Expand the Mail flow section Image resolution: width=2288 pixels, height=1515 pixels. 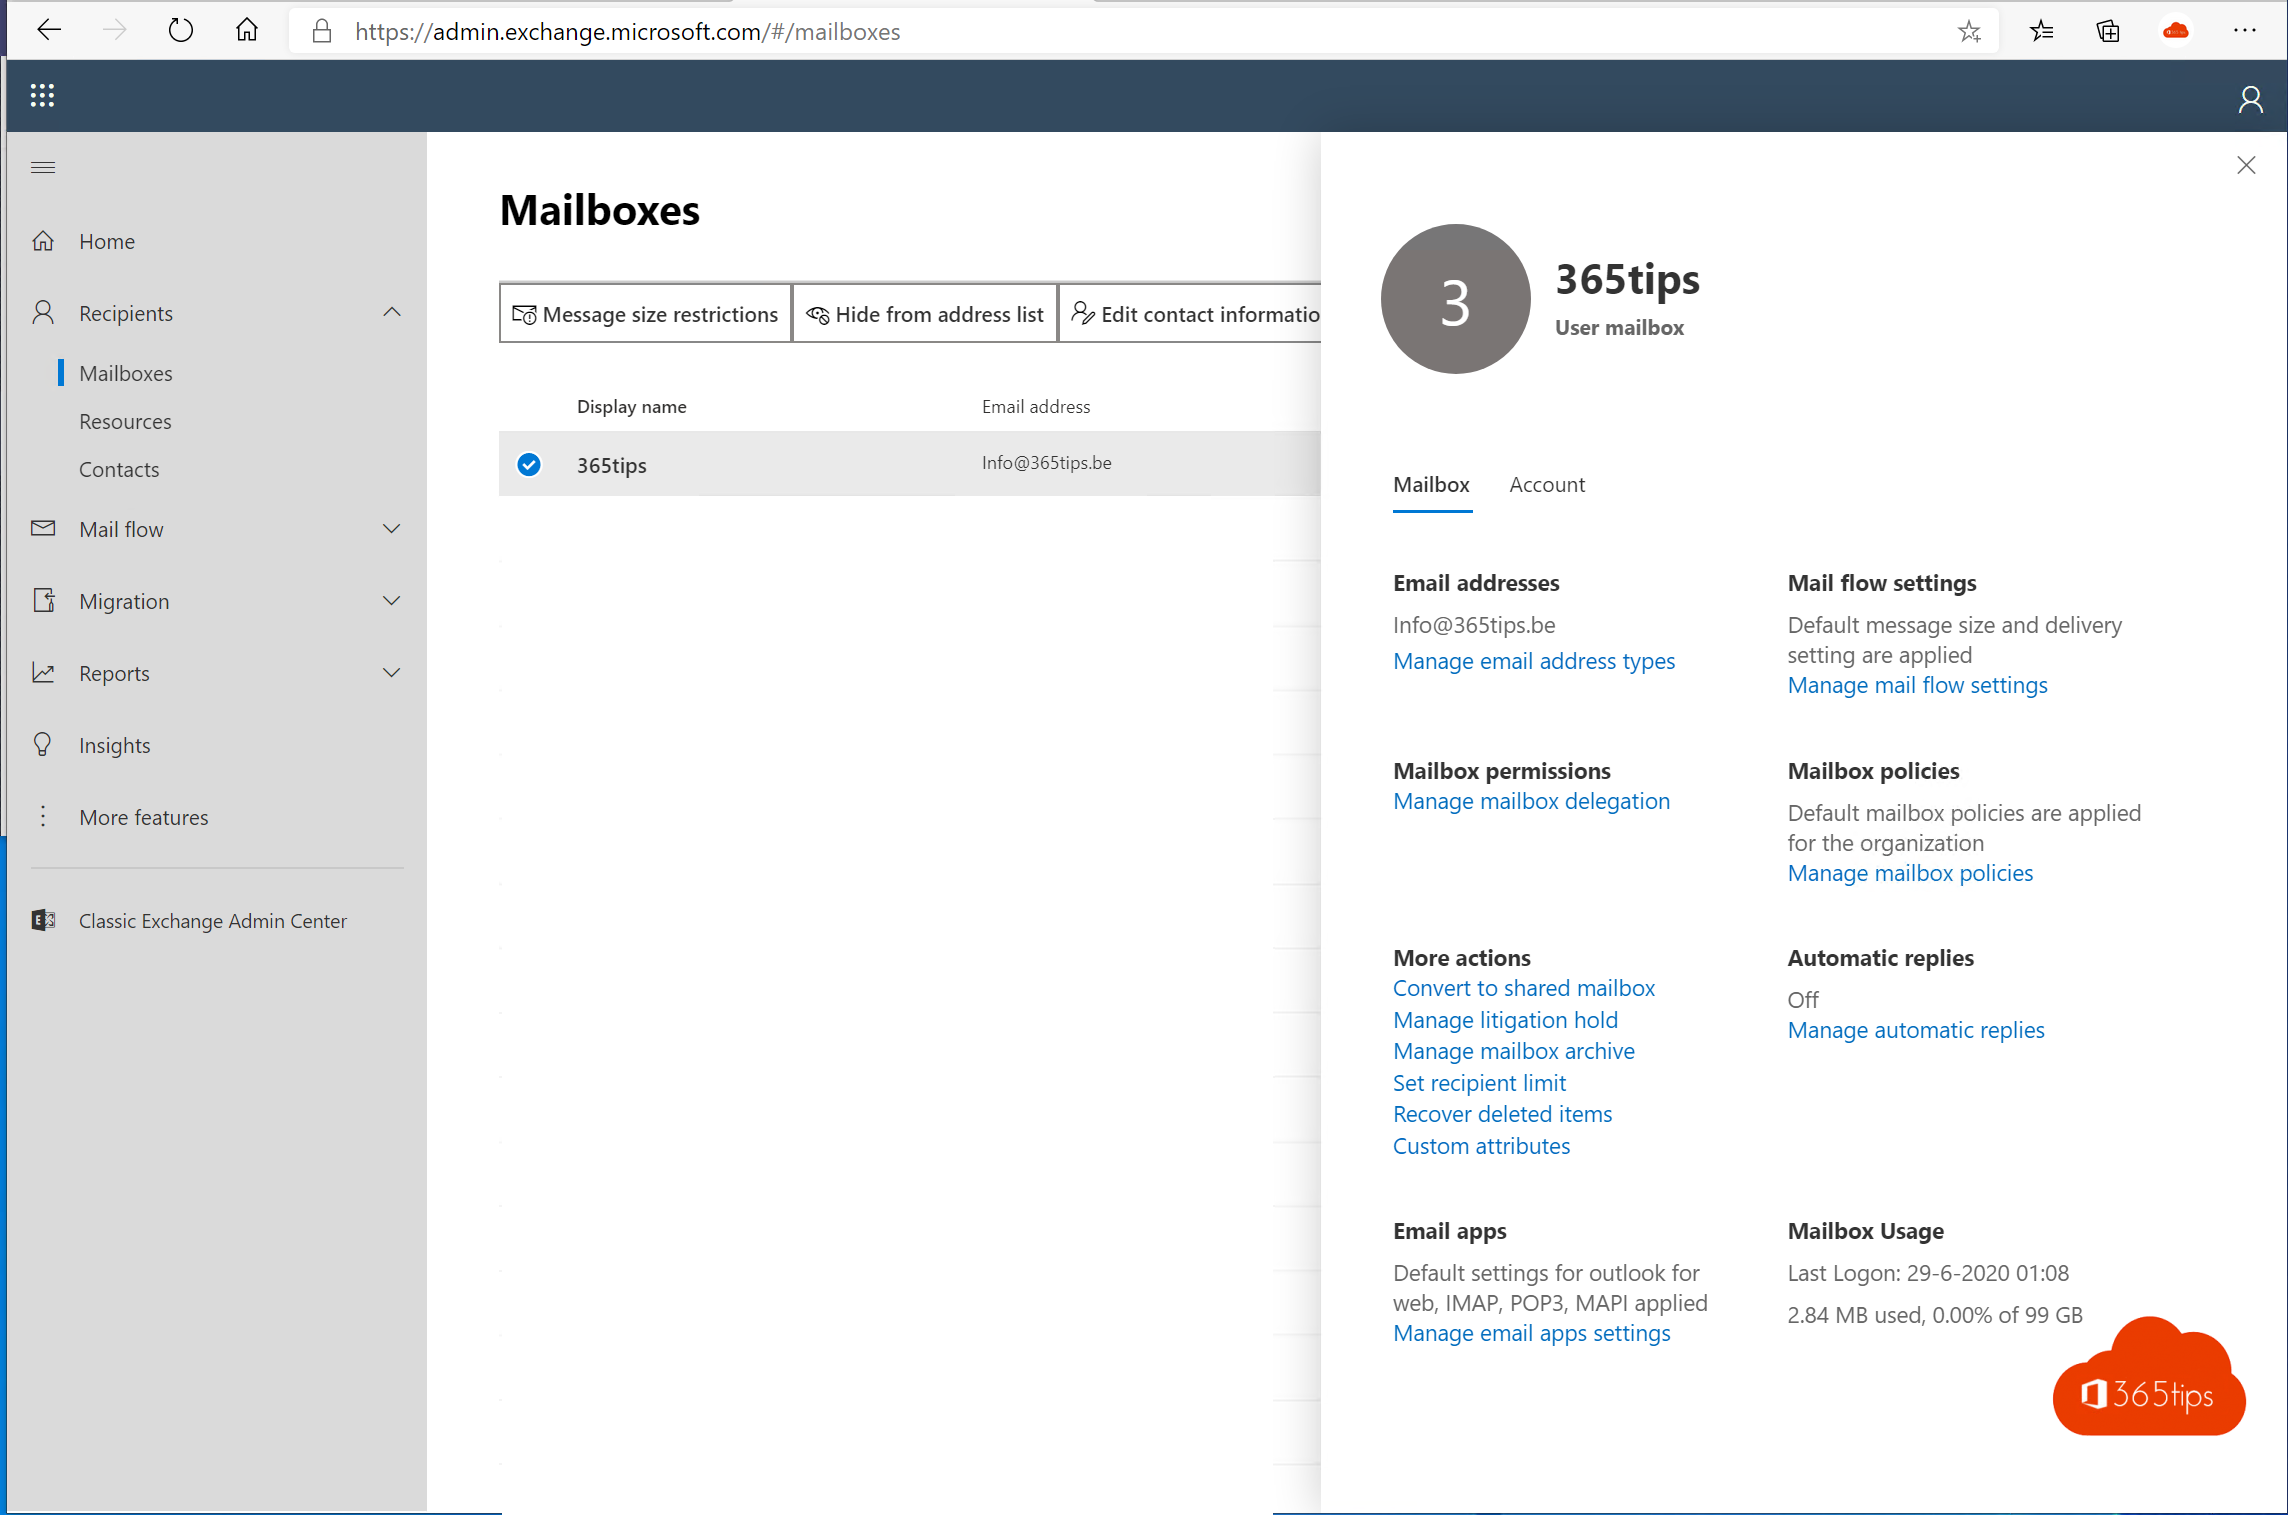point(391,528)
